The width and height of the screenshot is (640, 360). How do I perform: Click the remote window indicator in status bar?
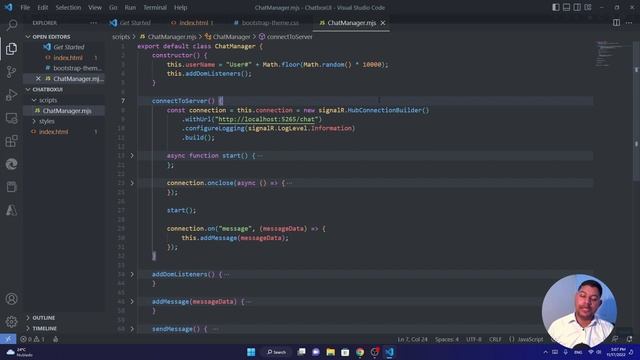pos(8,339)
